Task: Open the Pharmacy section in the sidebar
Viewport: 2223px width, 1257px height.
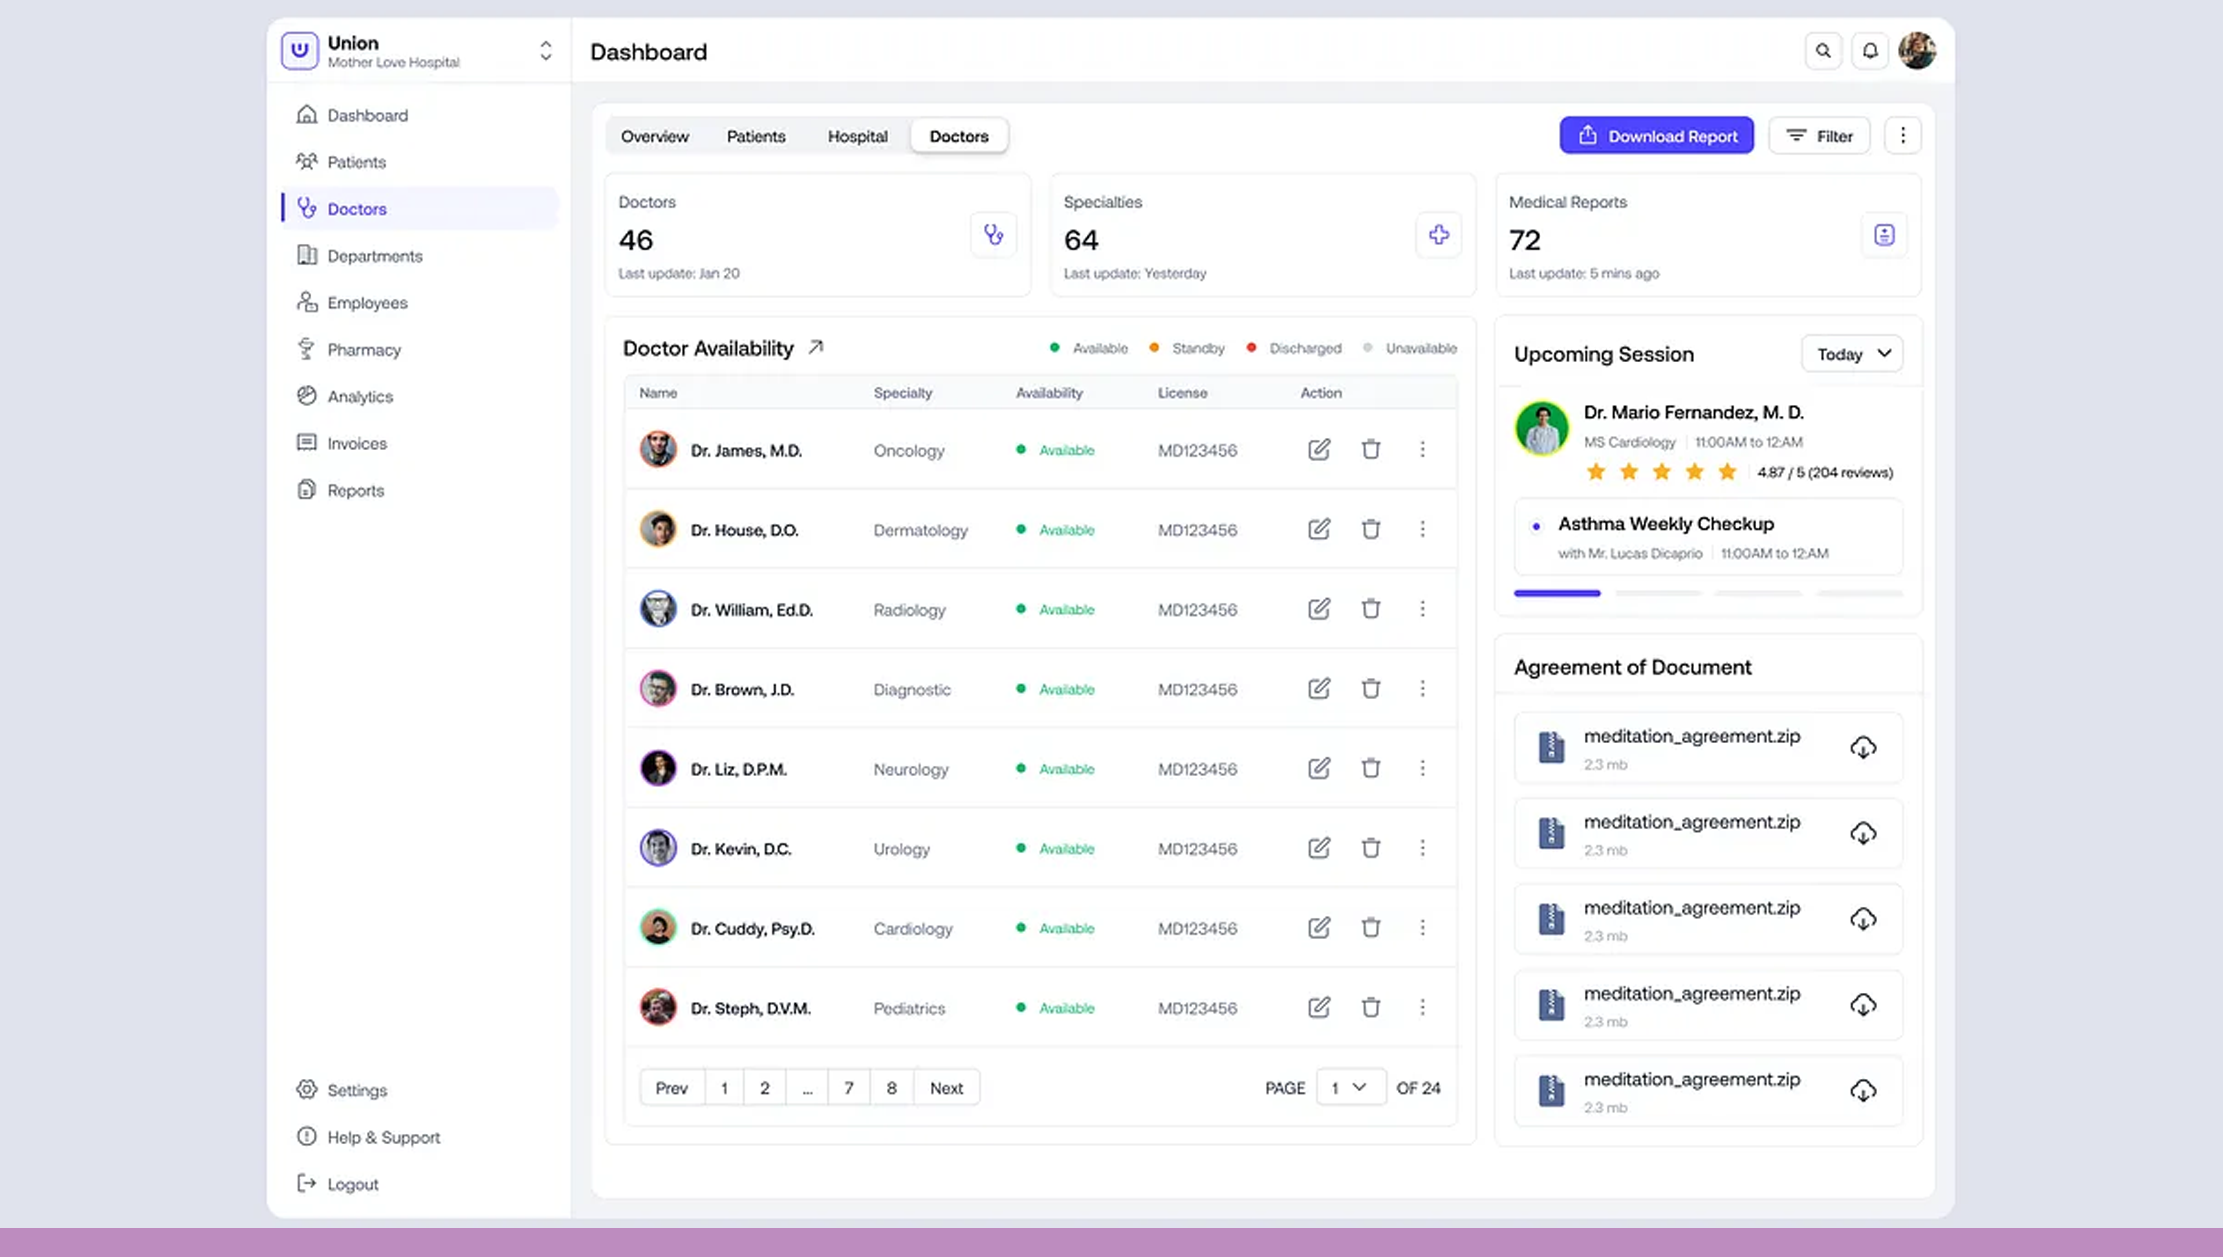Action: tap(362, 349)
